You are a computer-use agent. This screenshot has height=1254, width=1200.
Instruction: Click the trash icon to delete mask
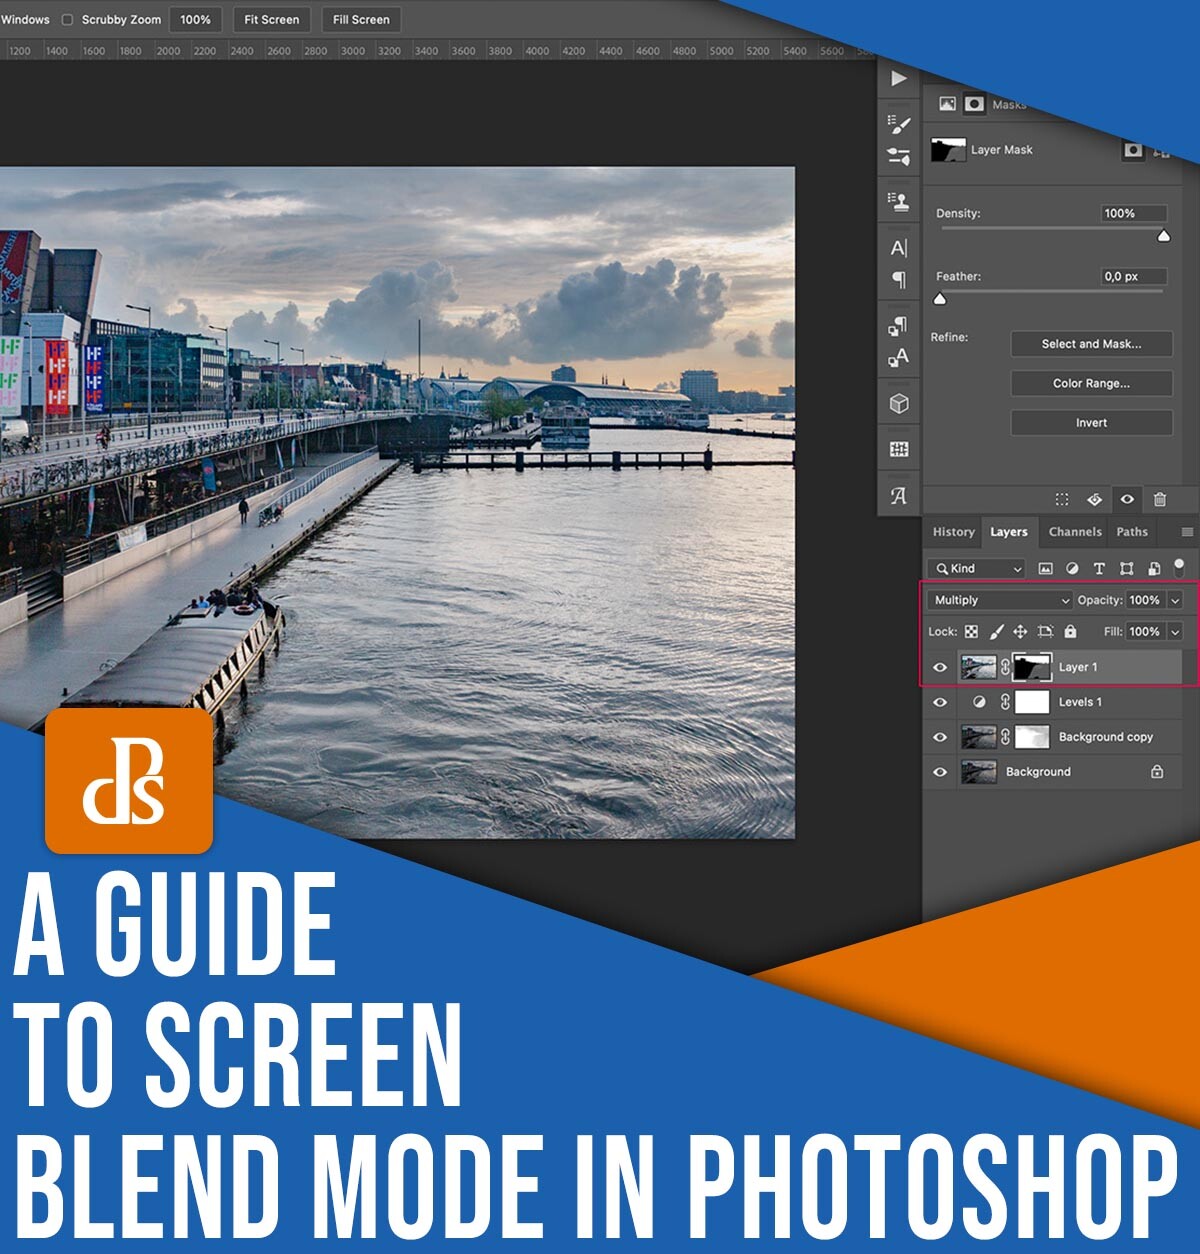coord(1159,500)
